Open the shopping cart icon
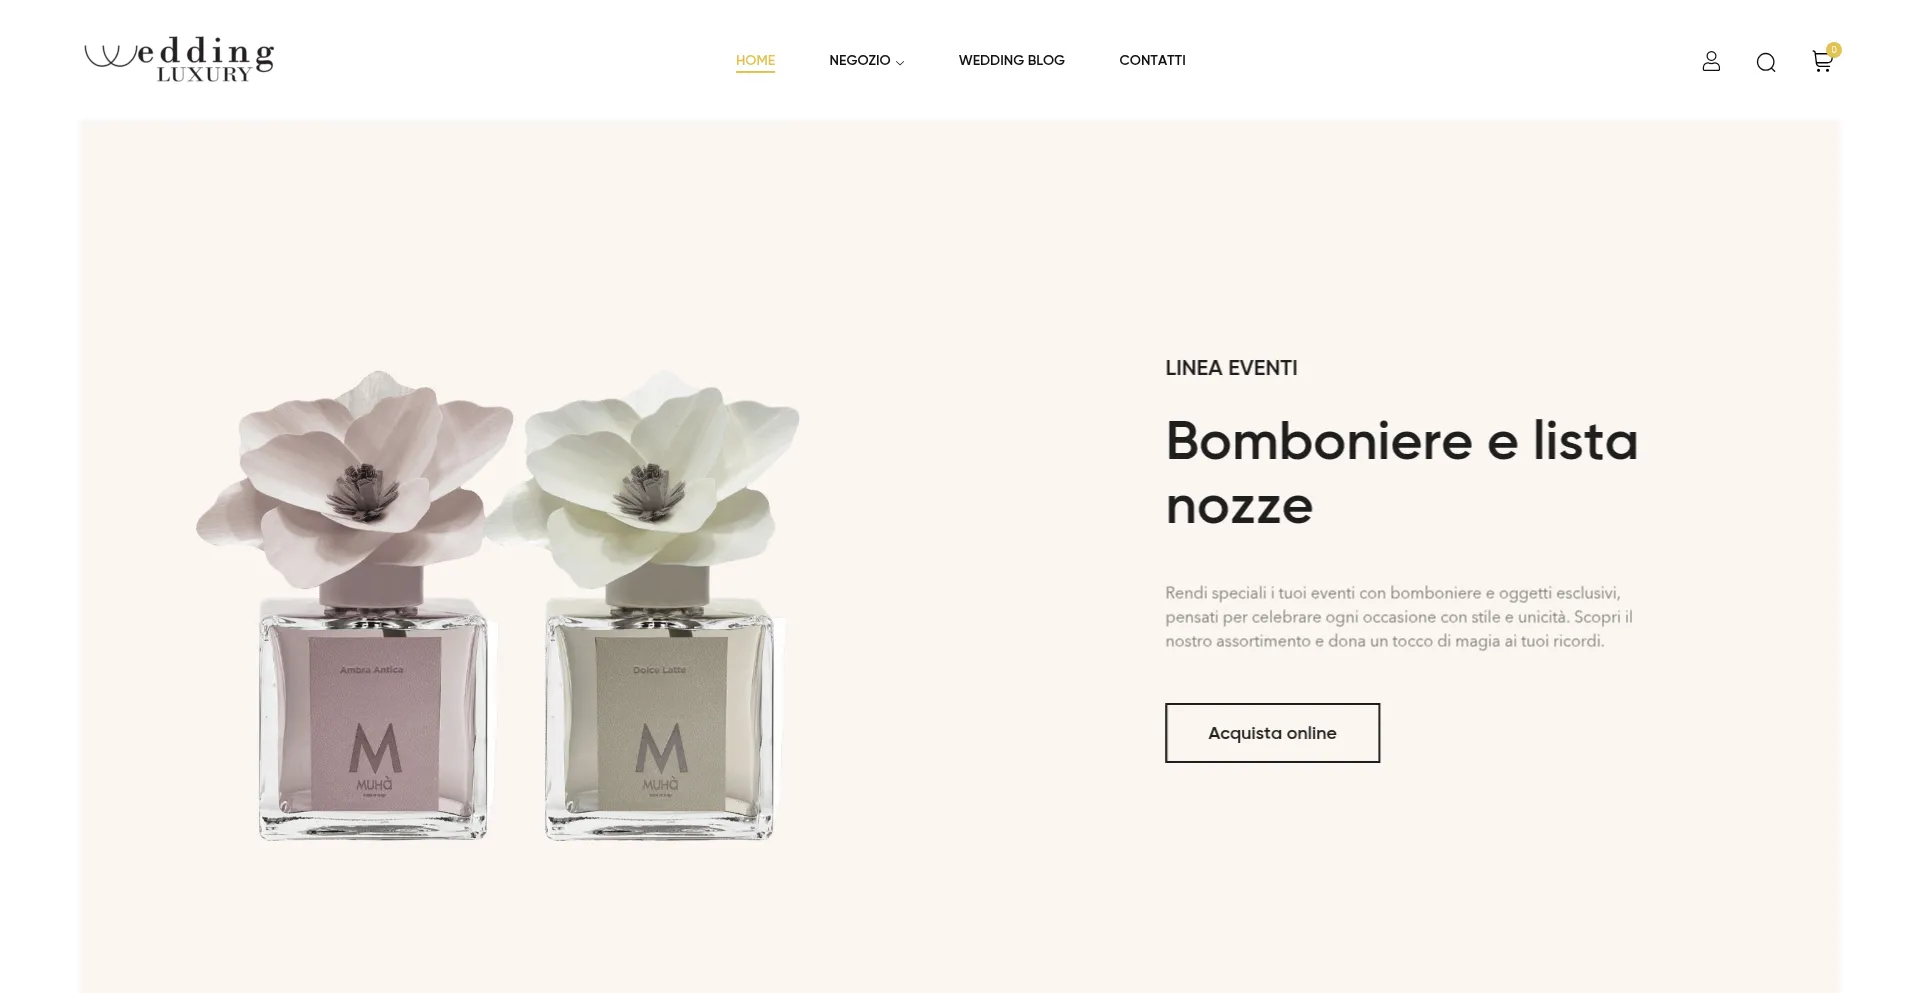Viewport: 1920px width, 993px height. coord(1822,62)
